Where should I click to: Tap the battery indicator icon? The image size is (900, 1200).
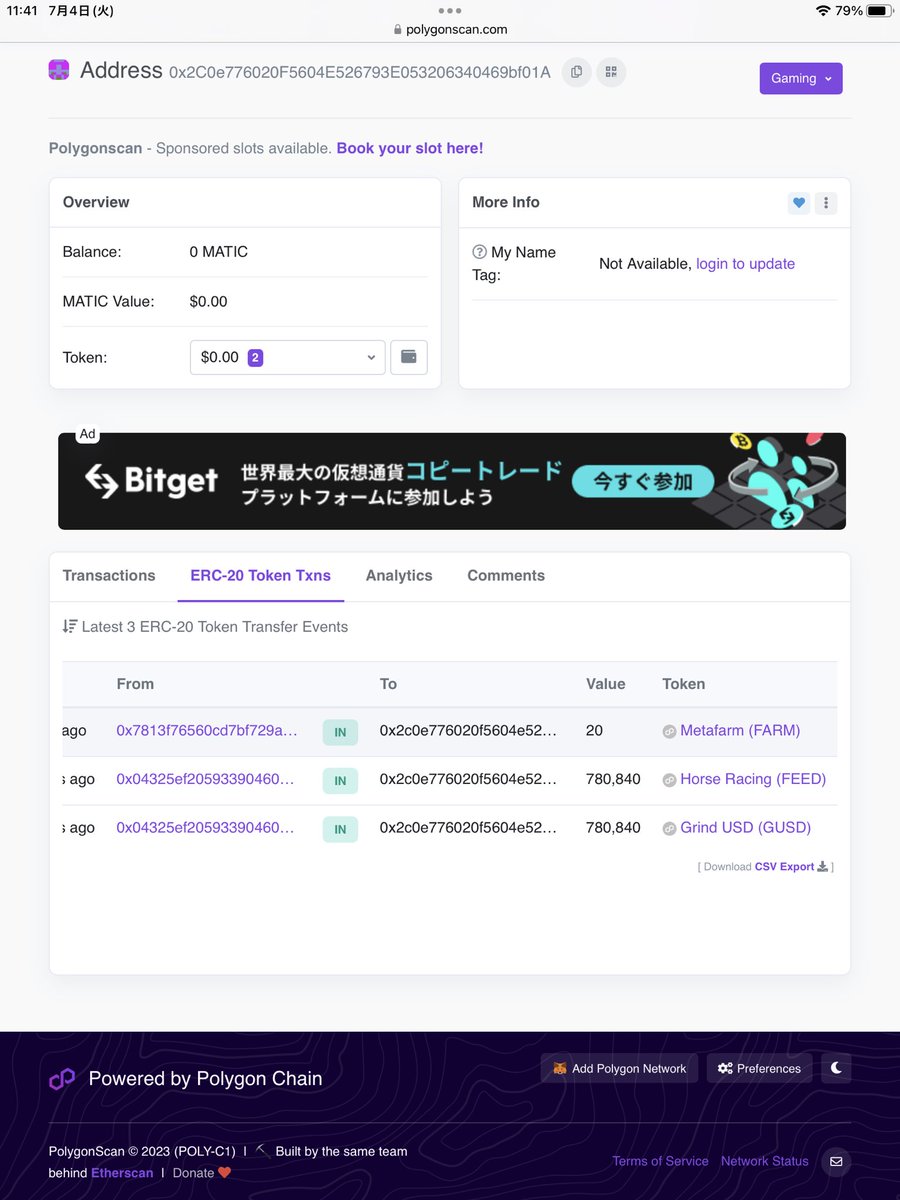[x=878, y=10]
